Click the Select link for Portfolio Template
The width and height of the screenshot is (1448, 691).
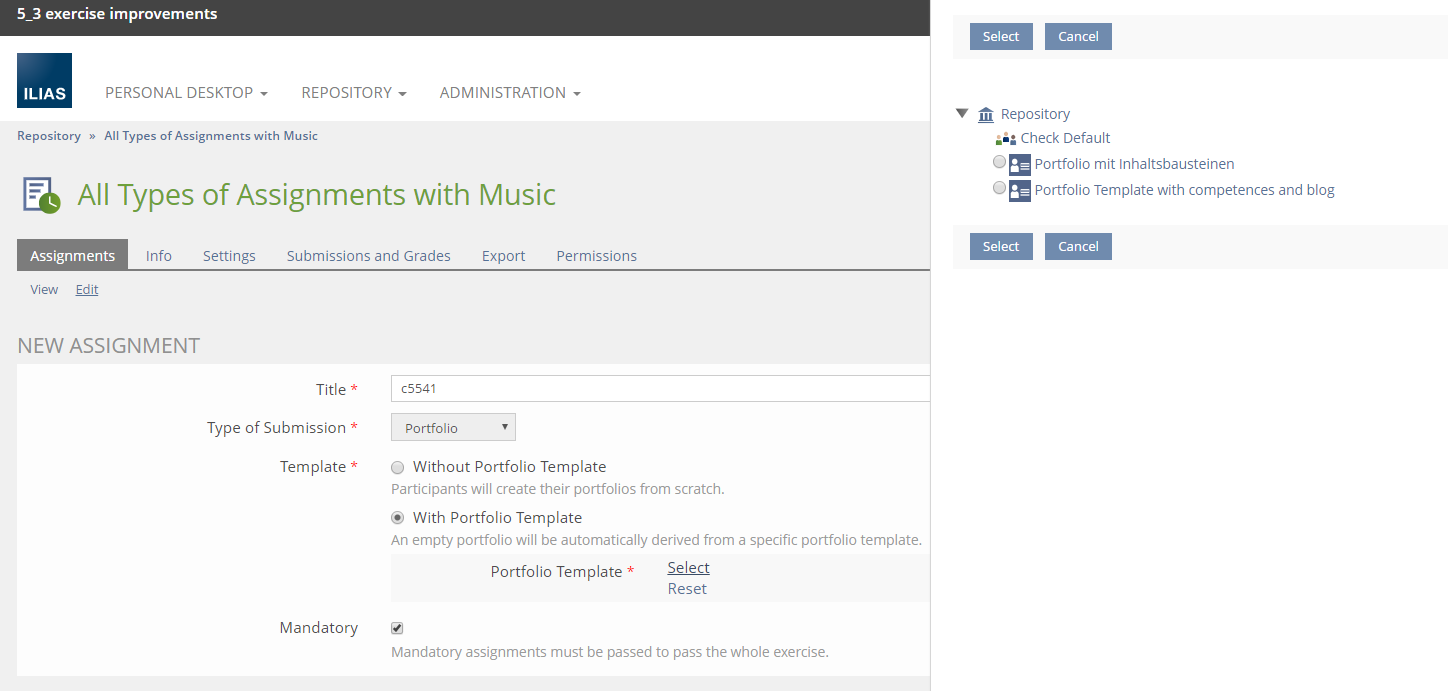pyautogui.click(x=688, y=568)
